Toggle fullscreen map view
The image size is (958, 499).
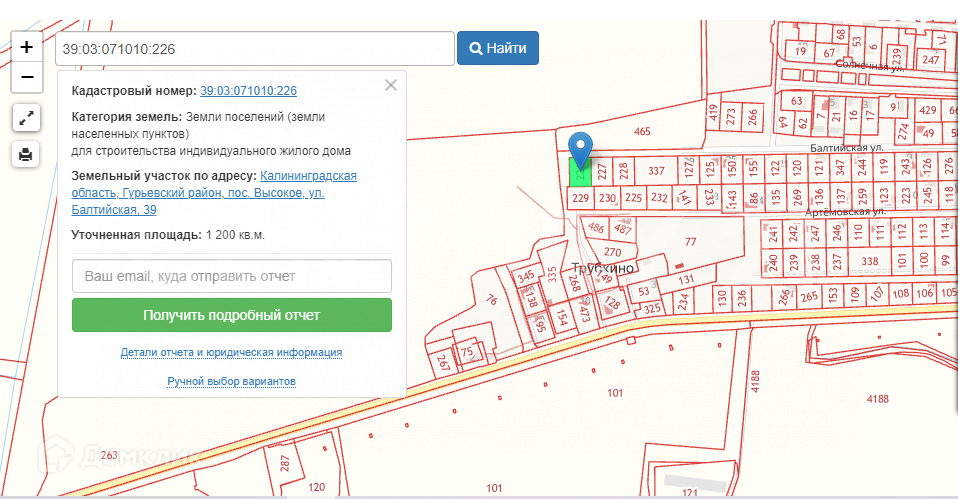(x=26, y=118)
